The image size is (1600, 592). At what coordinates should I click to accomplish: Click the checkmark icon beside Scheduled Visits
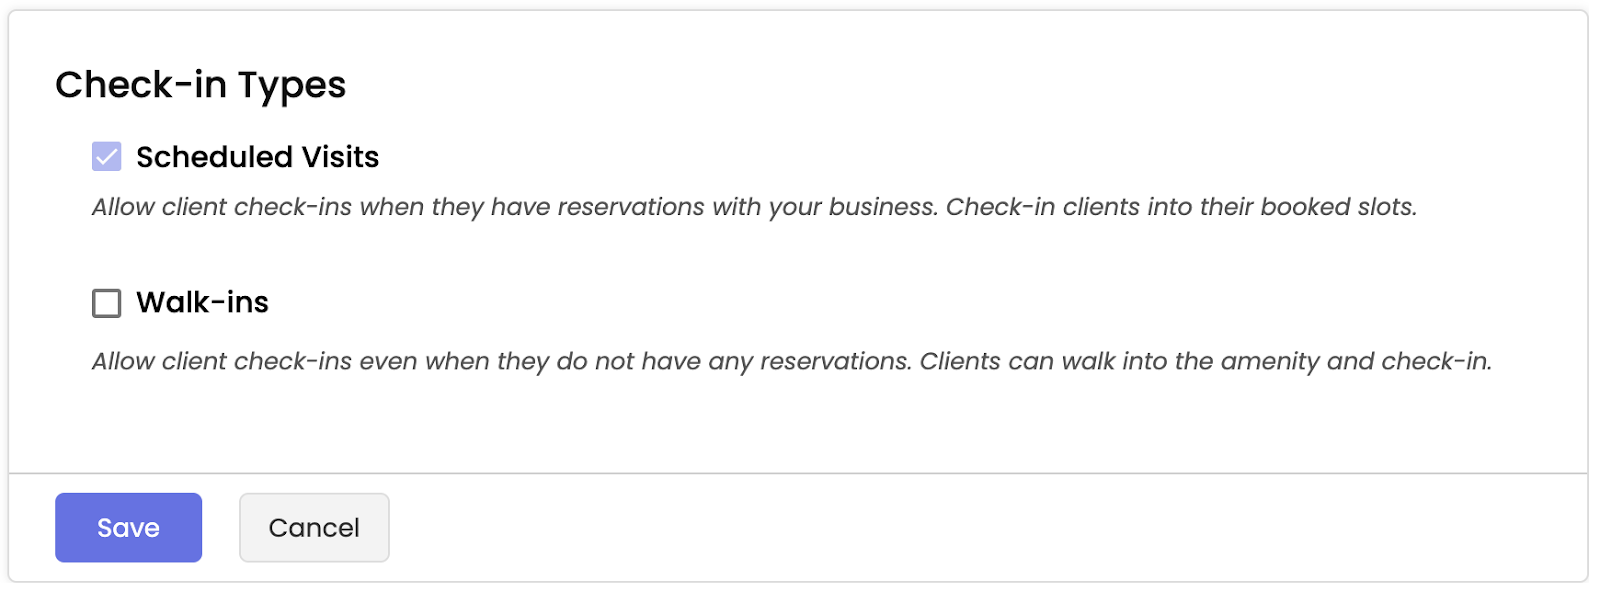(x=106, y=157)
